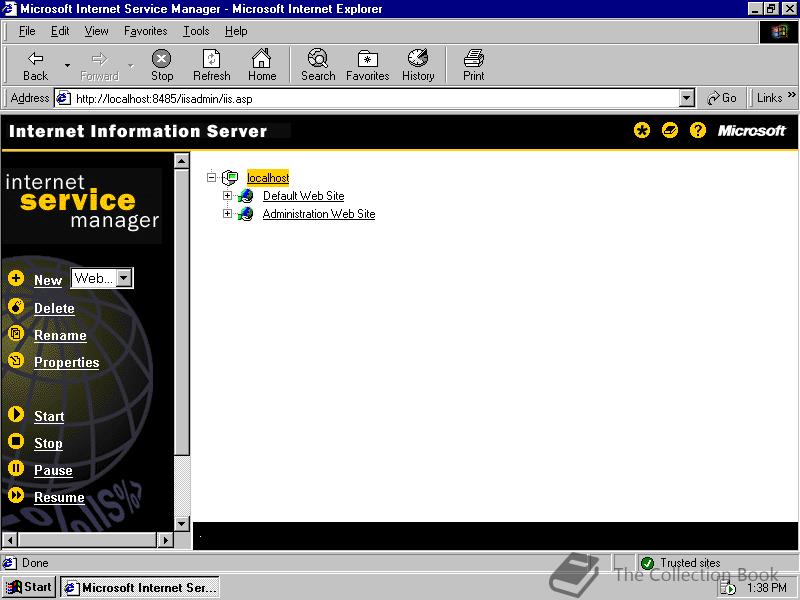
Task: Click the Delete bomb icon
Action: tap(16, 306)
